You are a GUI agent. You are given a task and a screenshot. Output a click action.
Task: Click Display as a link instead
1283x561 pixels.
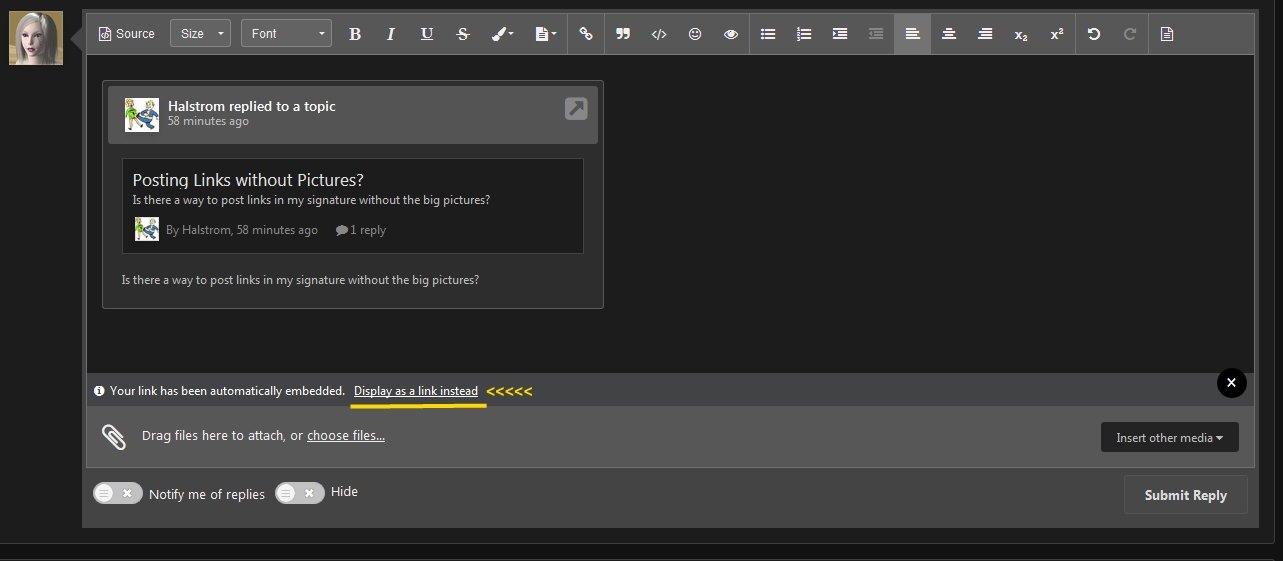(x=416, y=391)
